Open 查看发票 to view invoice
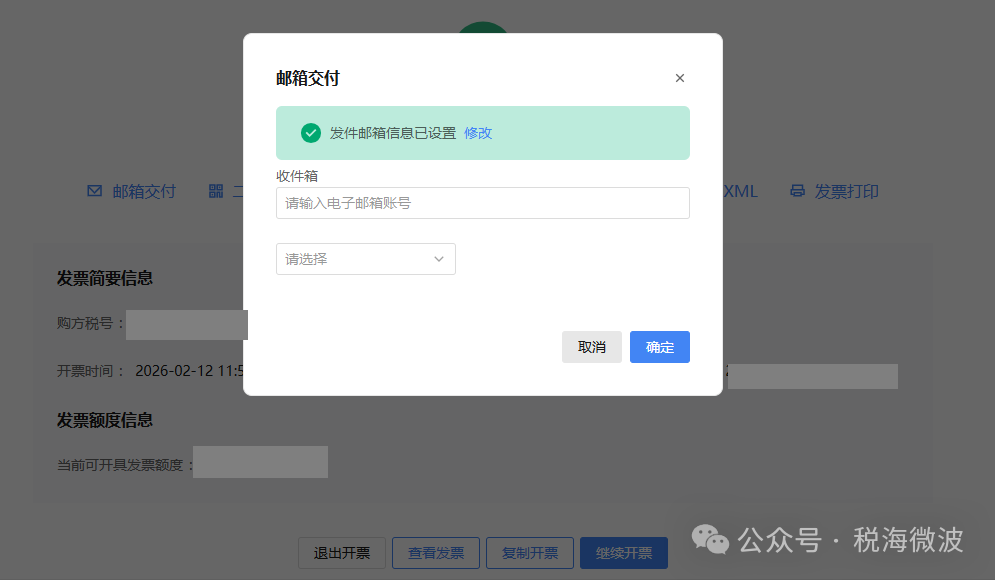This screenshot has width=995, height=580. click(x=435, y=553)
